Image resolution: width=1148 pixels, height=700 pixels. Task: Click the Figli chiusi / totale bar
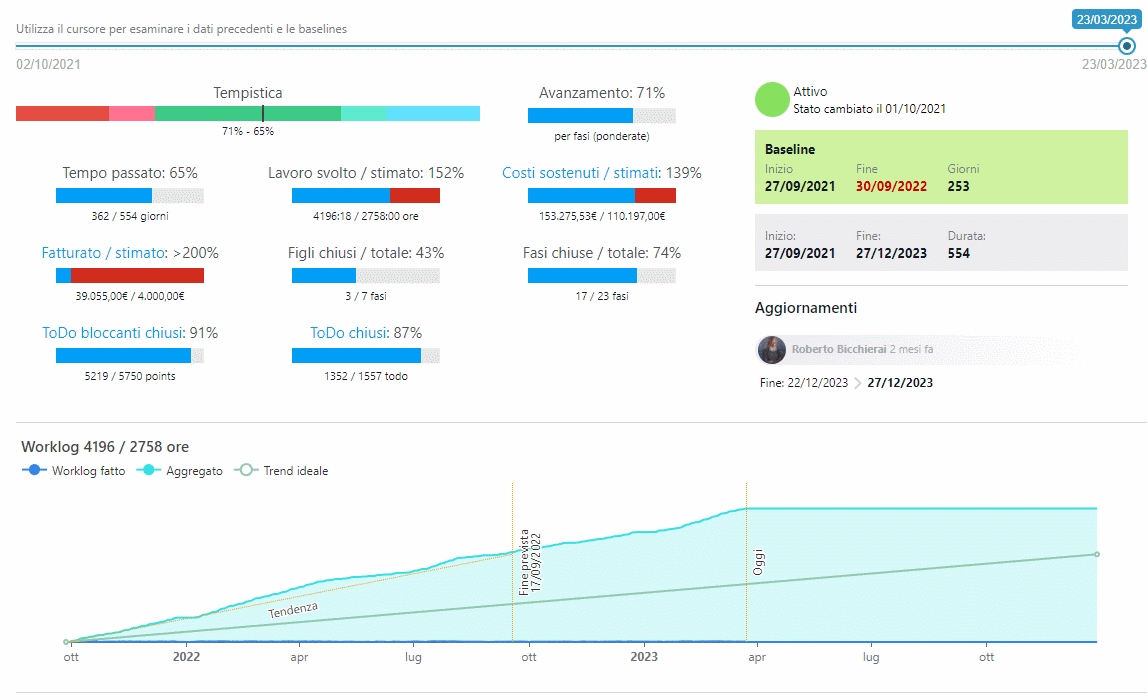(366, 276)
